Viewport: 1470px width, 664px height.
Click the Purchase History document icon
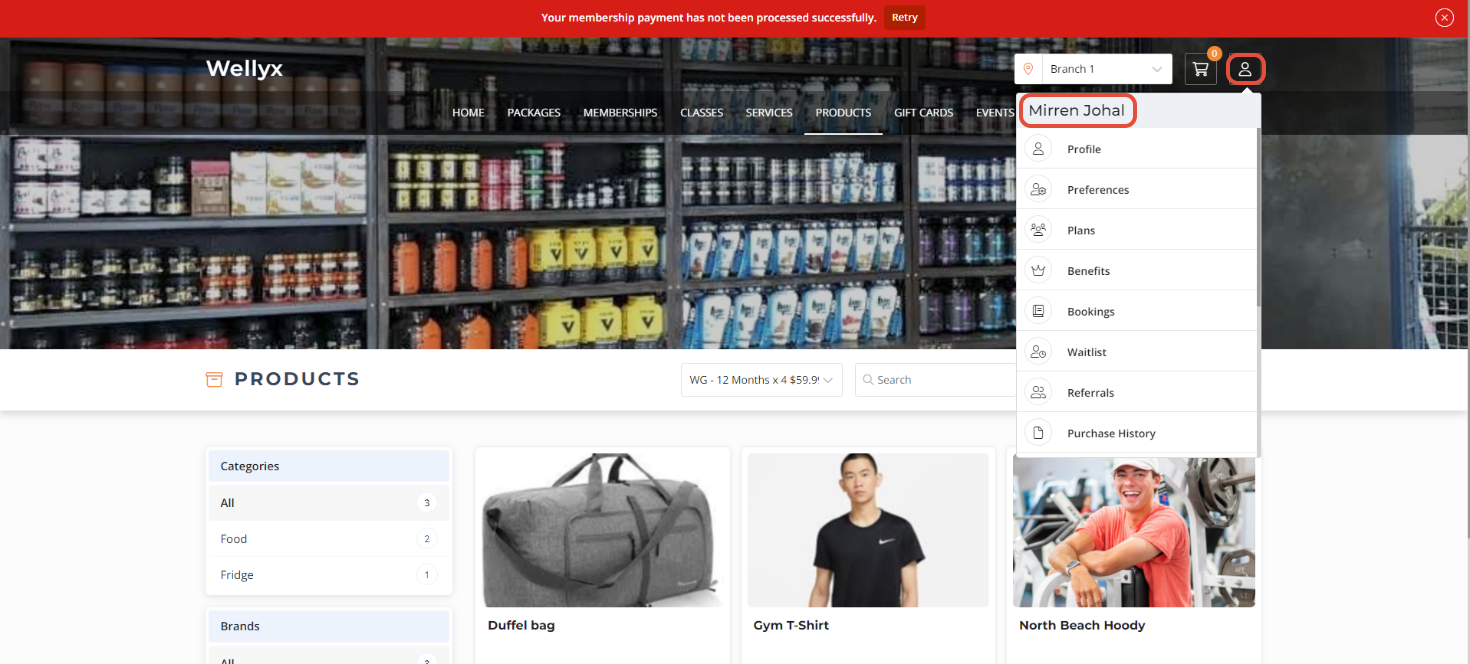point(1038,433)
